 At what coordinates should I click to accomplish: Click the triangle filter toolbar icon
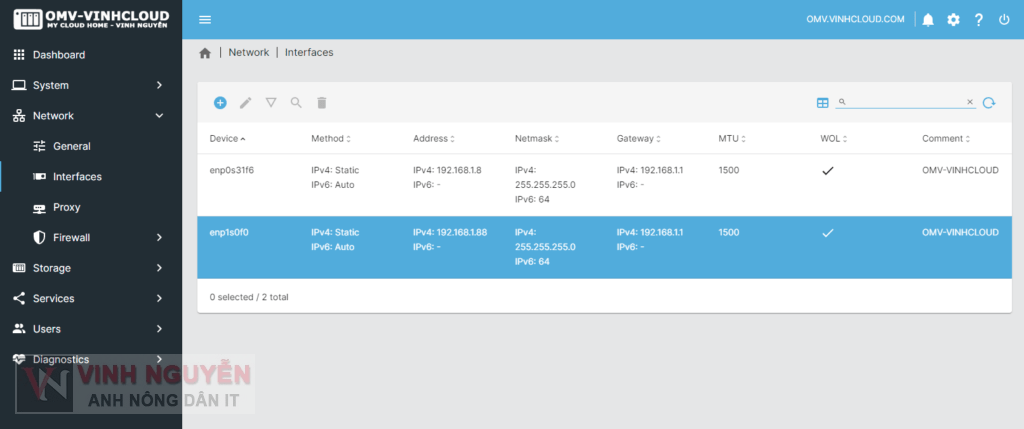[x=271, y=103]
